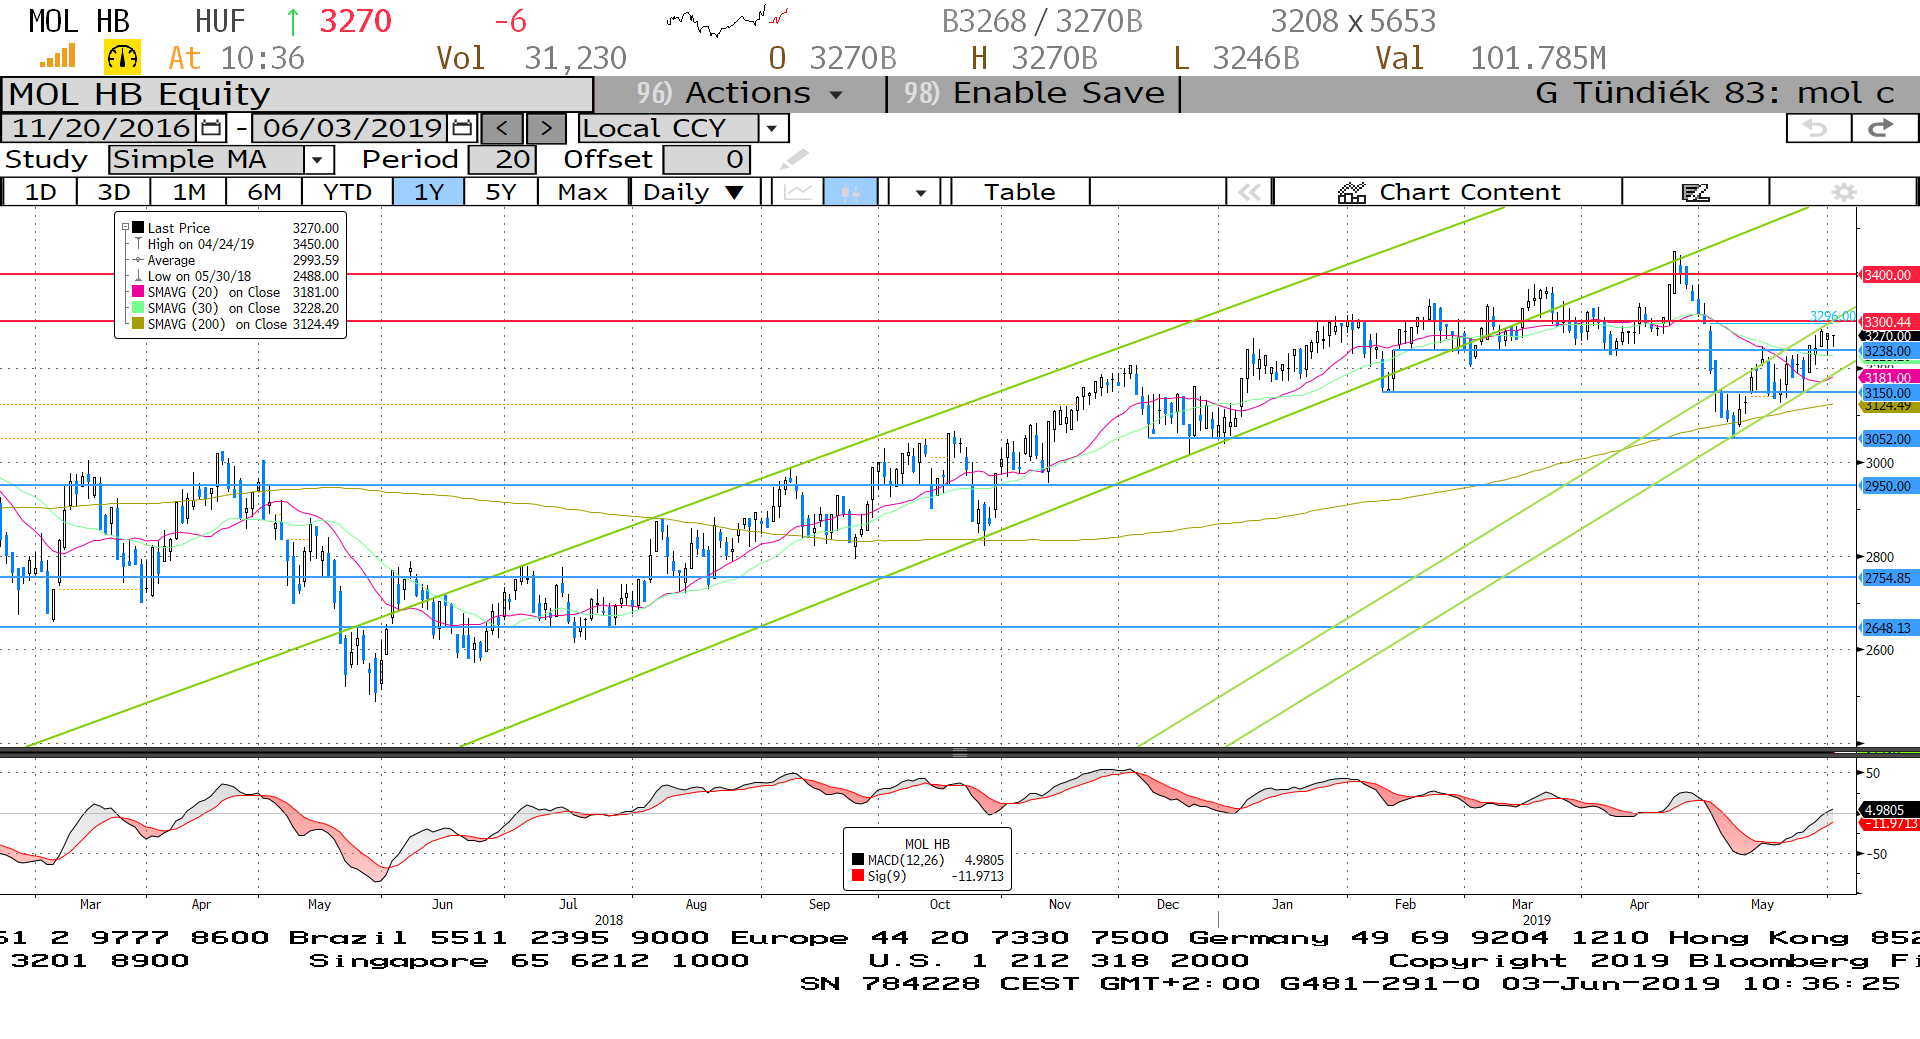Click 98) Enable Save button
The height and width of the screenshot is (1039, 1920).
1034,93
